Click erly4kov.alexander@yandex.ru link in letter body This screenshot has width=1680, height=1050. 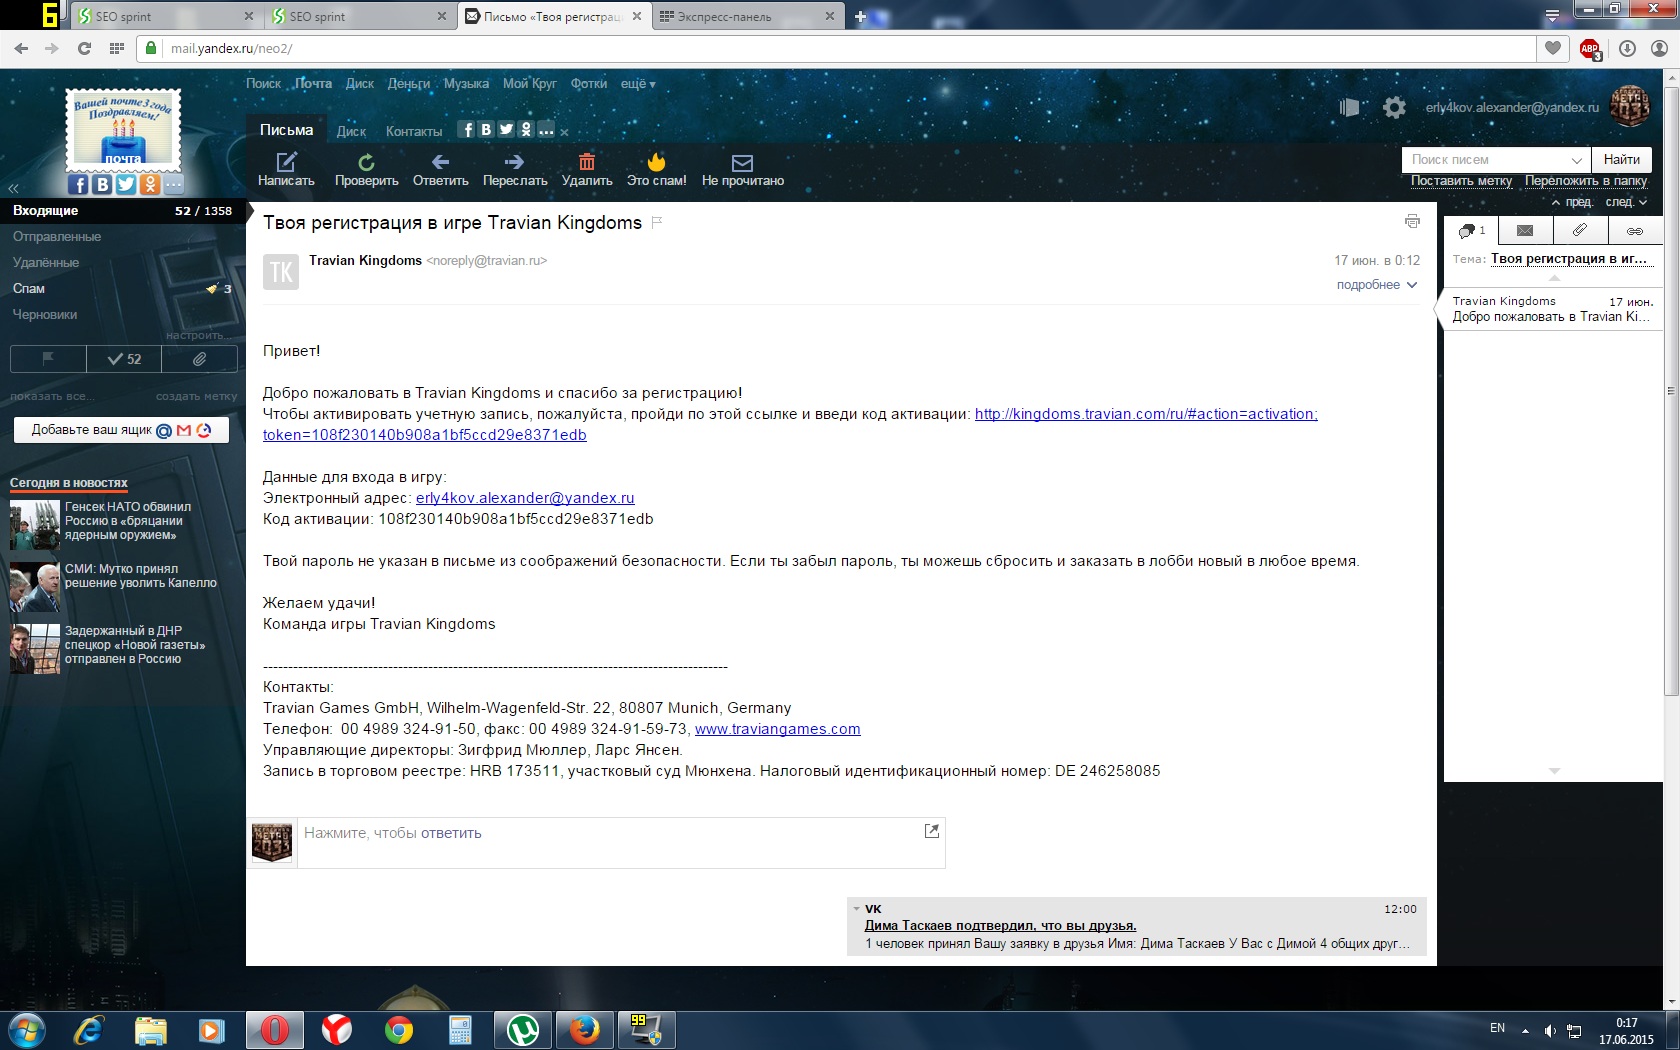(x=525, y=498)
